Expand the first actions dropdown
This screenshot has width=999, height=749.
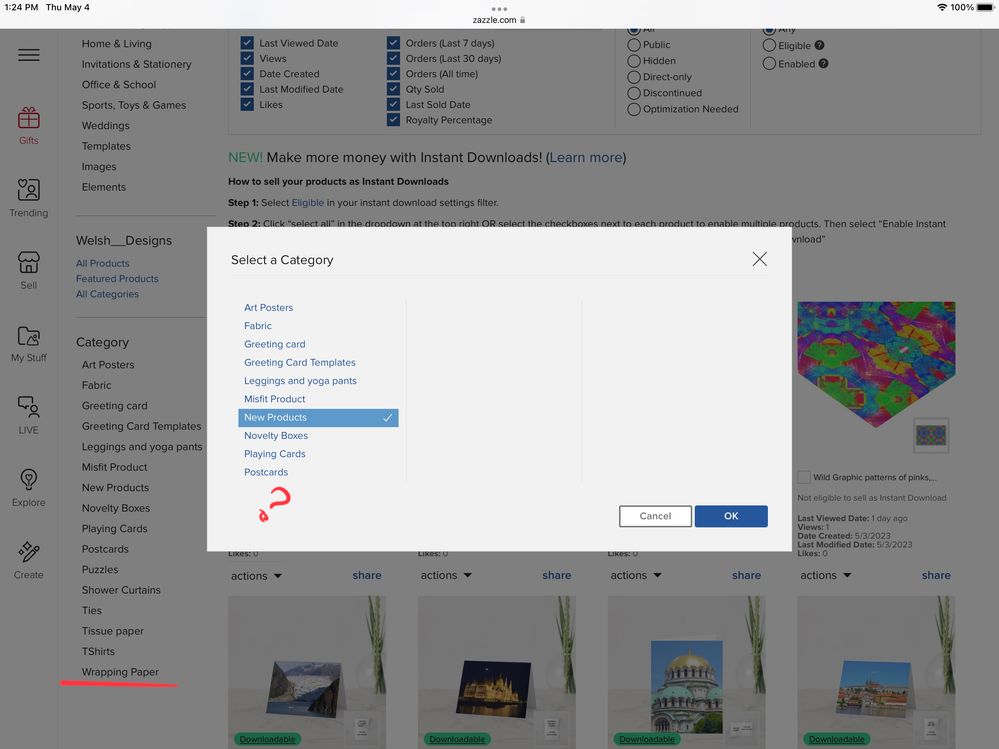pos(256,576)
